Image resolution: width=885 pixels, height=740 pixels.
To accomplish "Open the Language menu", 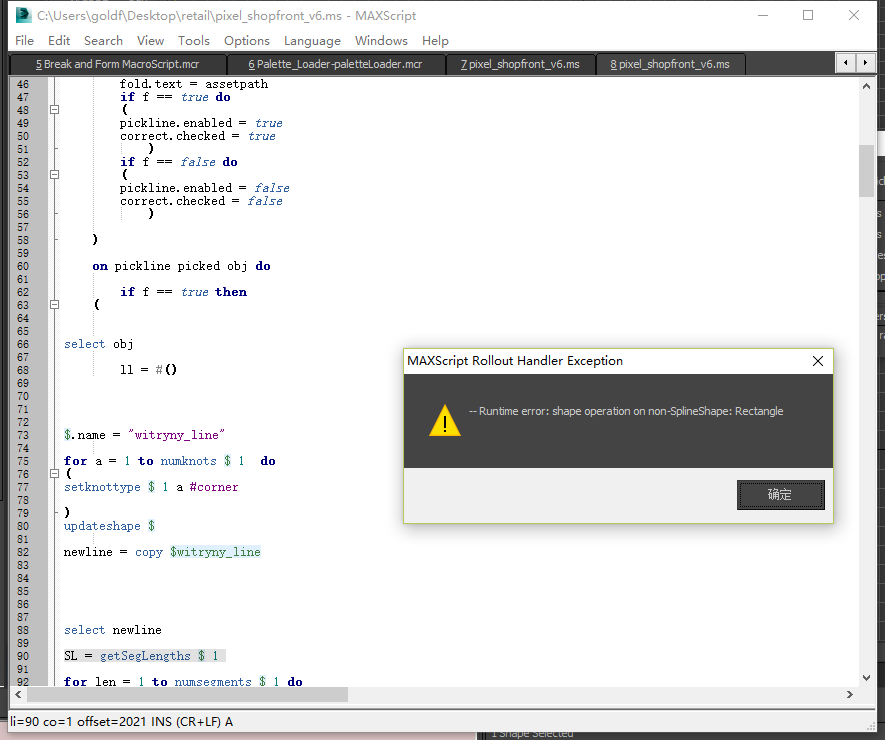I will click(x=312, y=40).
